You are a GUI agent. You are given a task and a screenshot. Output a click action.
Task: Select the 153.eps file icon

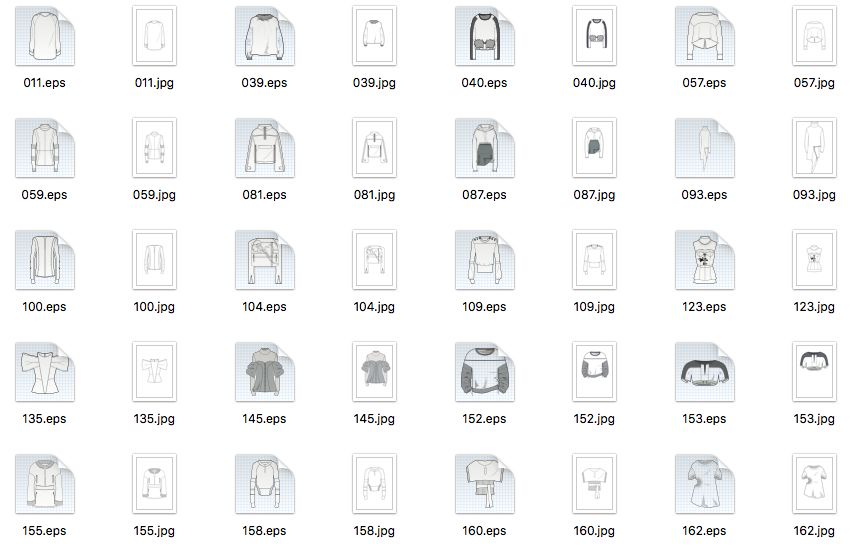pyautogui.click(x=705, y=372)
